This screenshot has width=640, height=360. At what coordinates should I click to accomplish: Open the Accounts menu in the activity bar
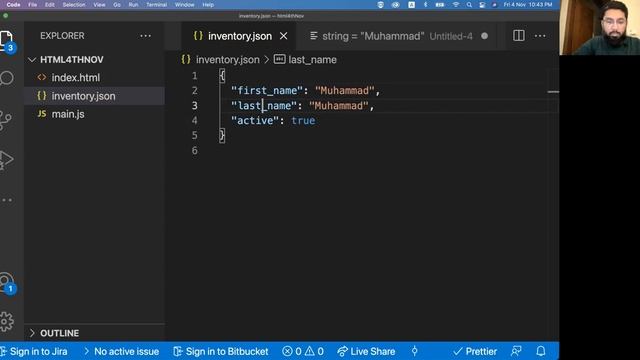coord(7,282)
